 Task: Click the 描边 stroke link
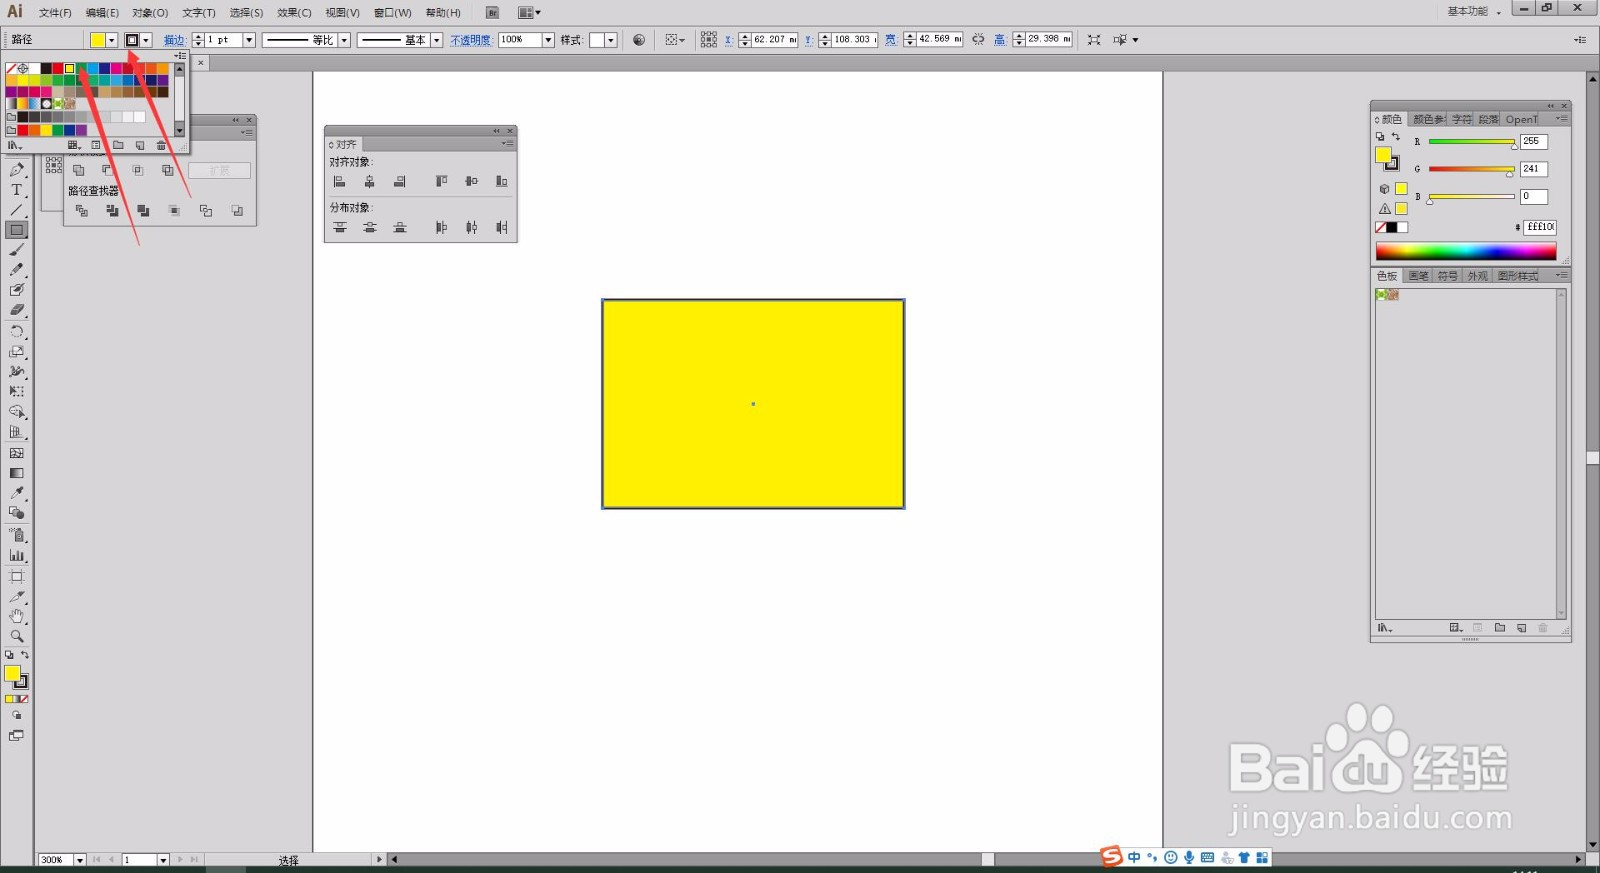pos(174,40)
